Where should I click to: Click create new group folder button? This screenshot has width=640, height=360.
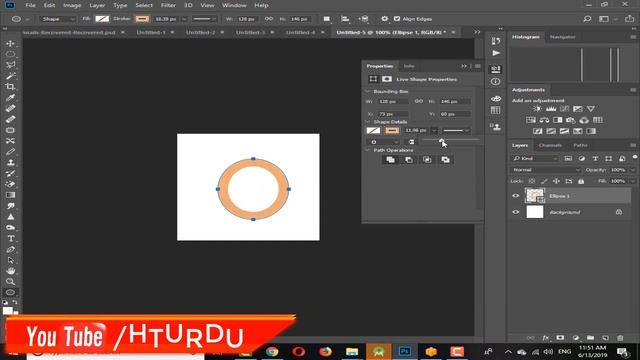[590, 338]
